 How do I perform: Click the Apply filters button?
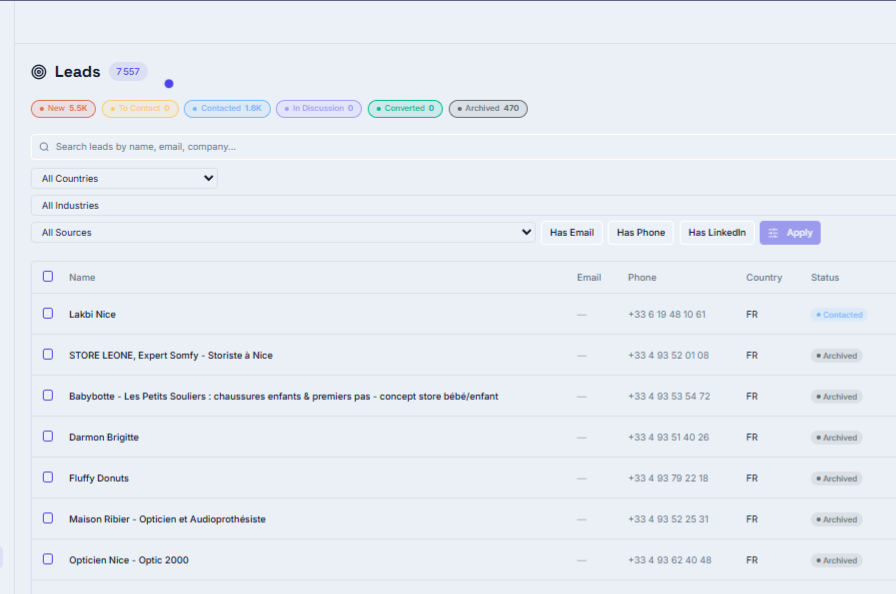click(x=790, y=233)
